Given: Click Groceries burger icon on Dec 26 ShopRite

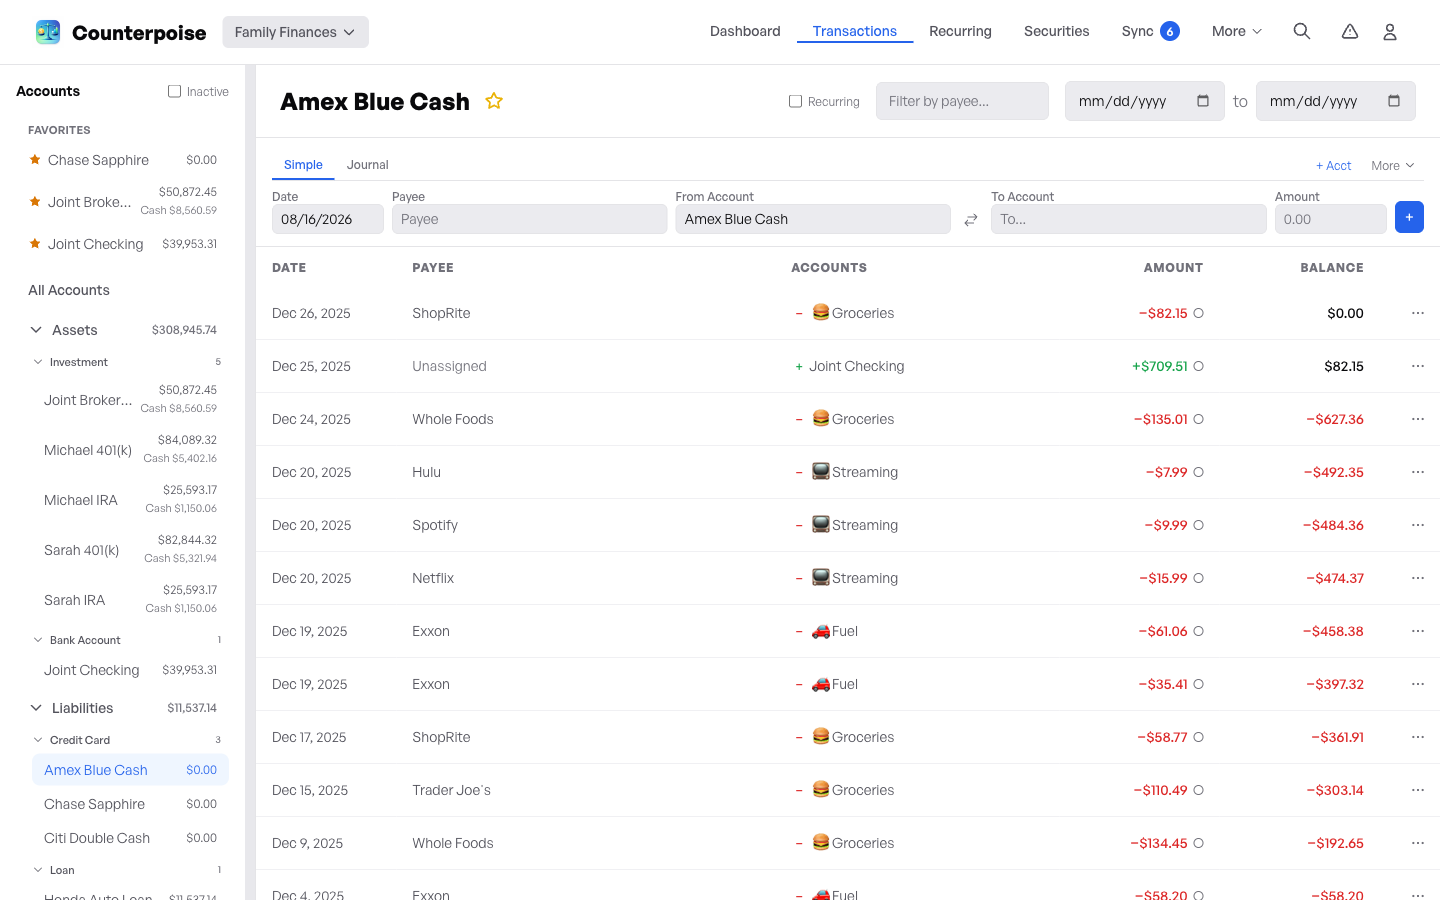Looking at the screenshot, I should (x=821, y=312).
